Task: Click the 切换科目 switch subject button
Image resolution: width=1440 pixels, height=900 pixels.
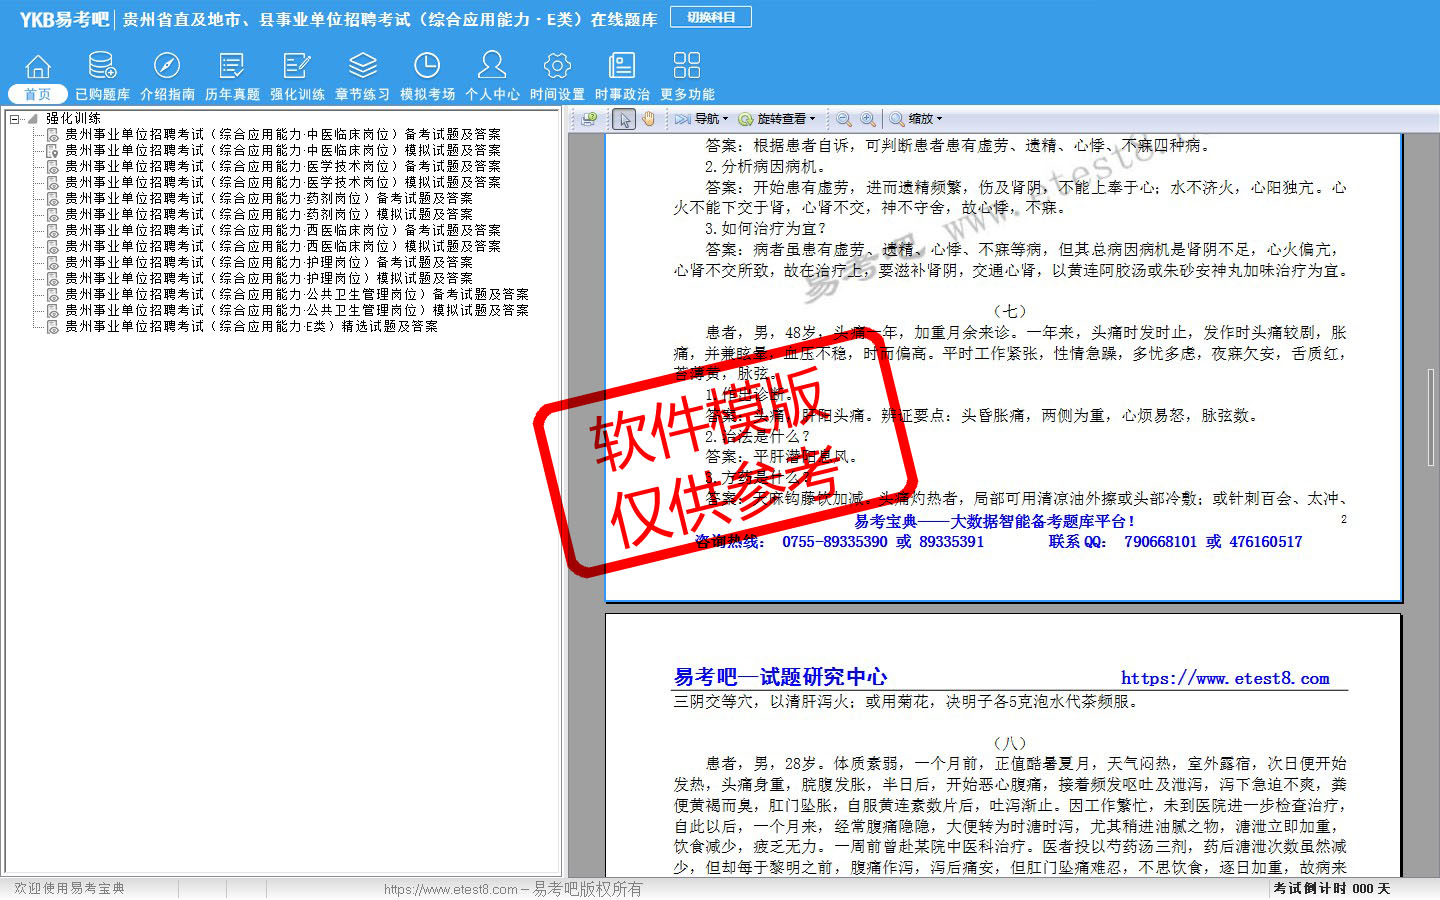Action: tap(711, 17)
